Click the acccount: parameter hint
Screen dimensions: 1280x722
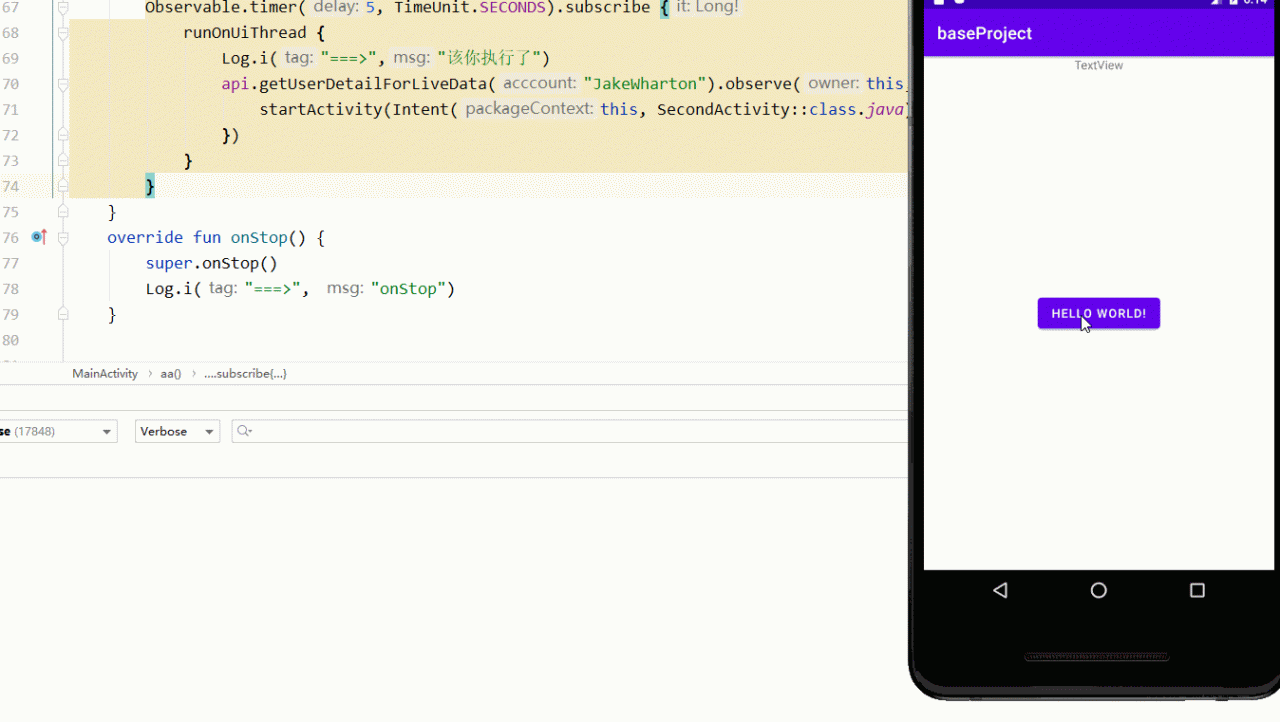pos(540,84)
